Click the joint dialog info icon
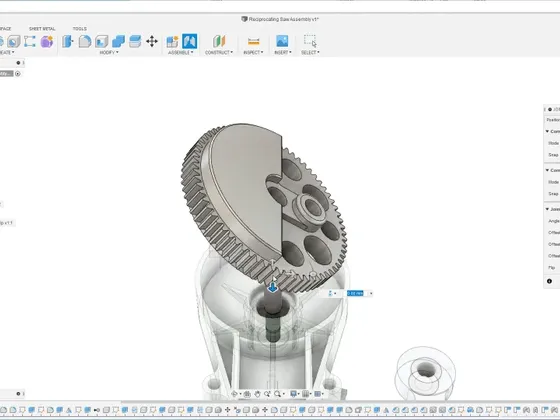The image size is (560, 420). tap(550, 281)
